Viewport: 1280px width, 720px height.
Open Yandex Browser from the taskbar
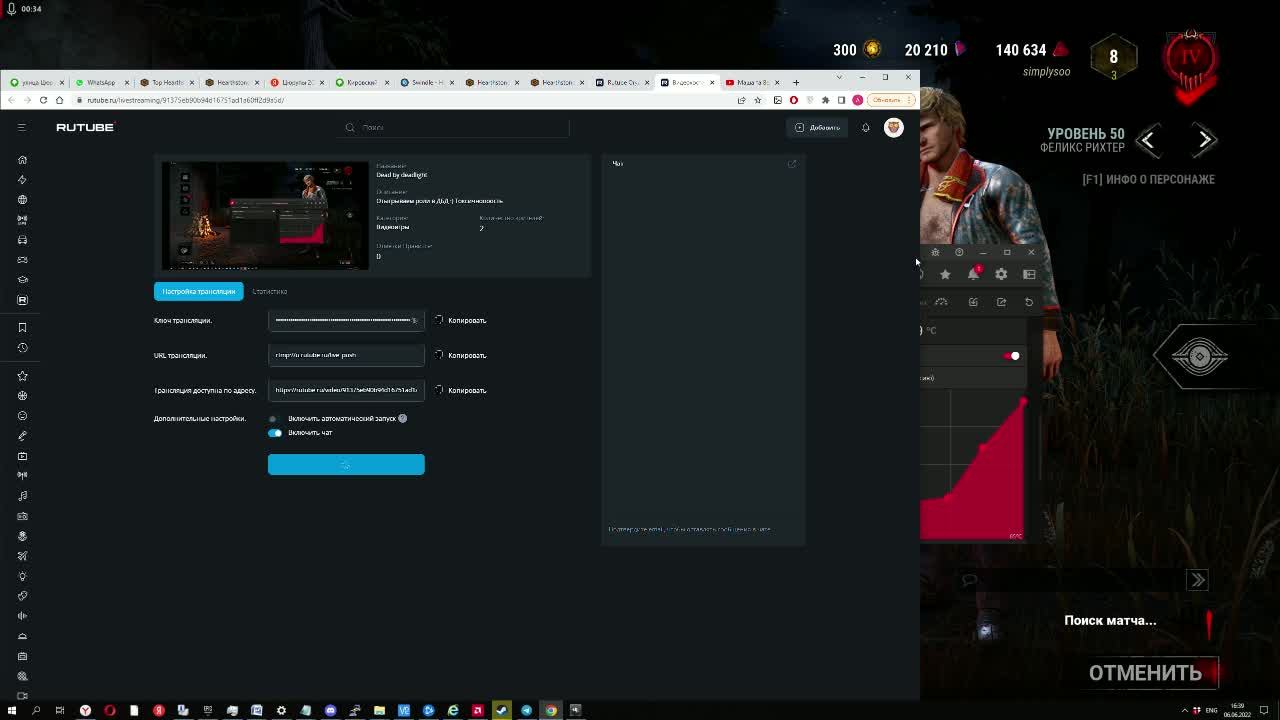pyautogui.click(x=85, y=710)
